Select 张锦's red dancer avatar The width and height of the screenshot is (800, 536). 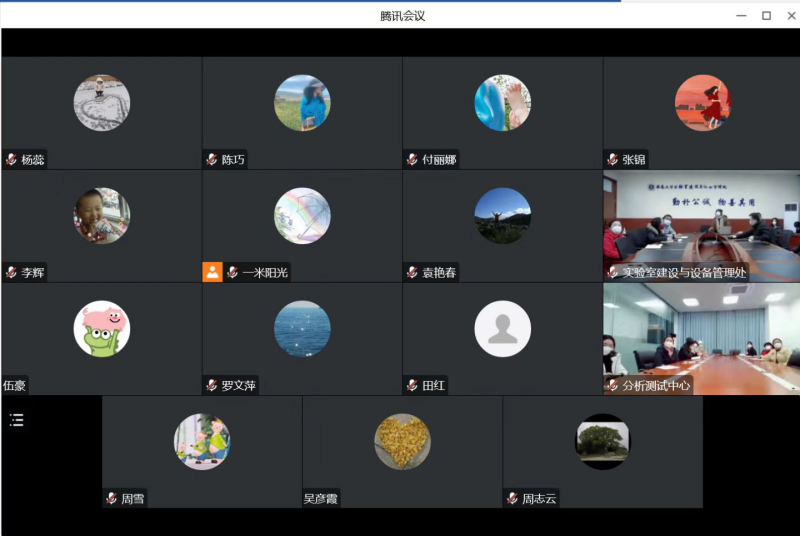pyautogui.click(x=703, y=103)
